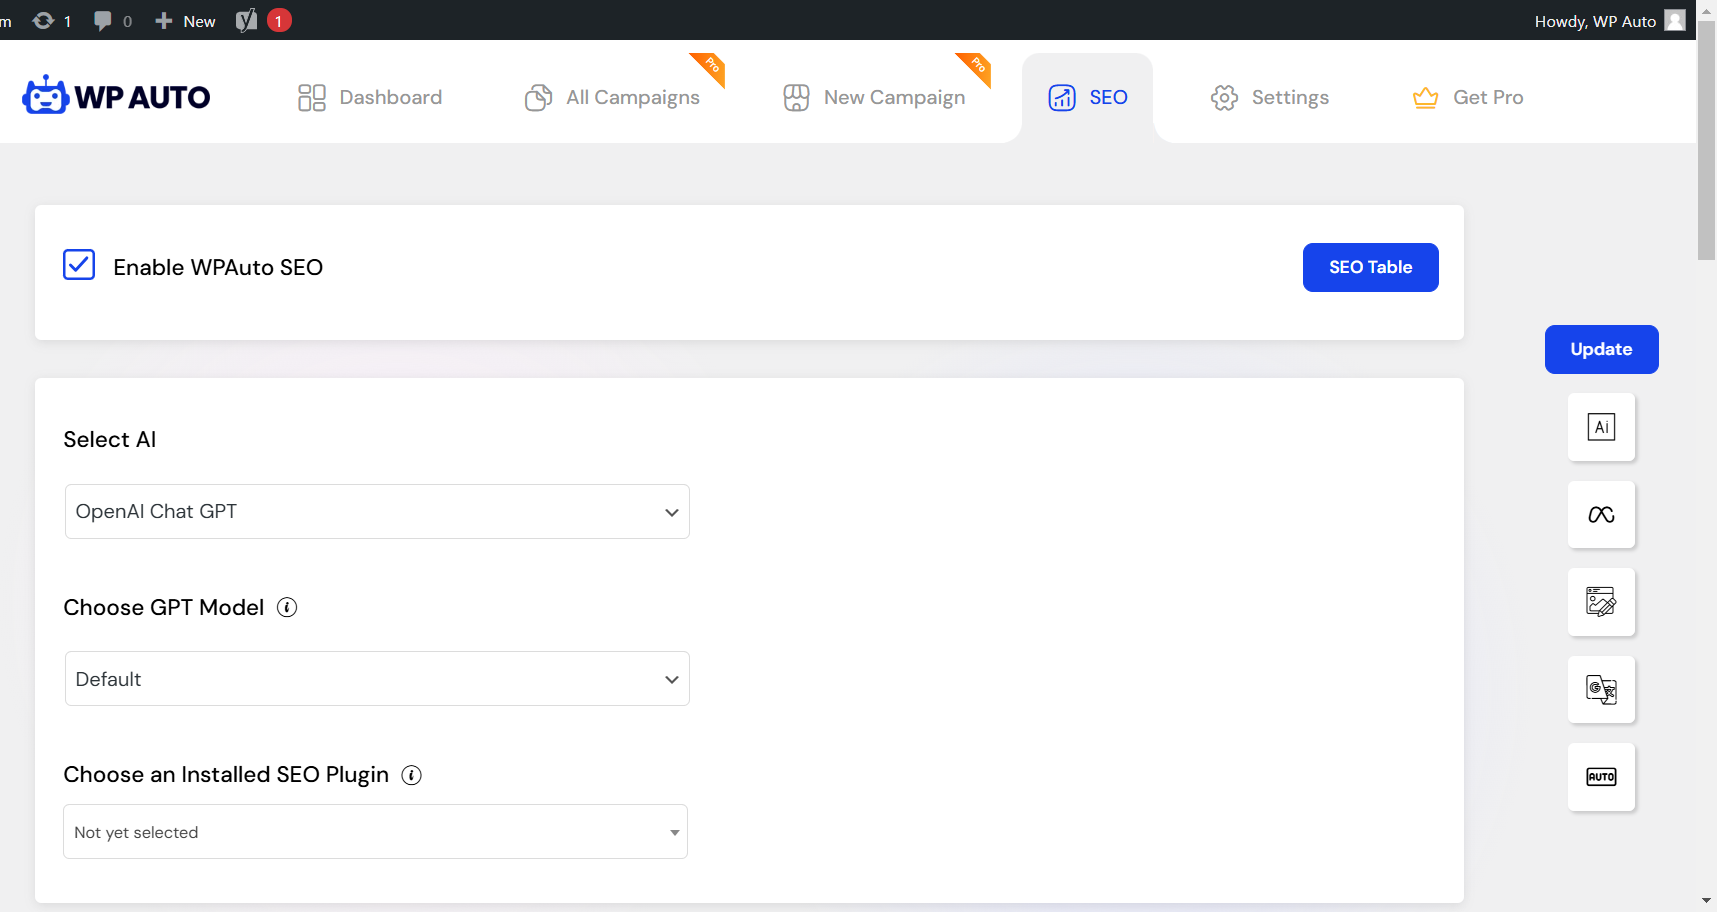Image resolution: width=1717 pixels, height=912 pixels.
Task: Open the Dashboard tab
Action: tap(370, 97)
